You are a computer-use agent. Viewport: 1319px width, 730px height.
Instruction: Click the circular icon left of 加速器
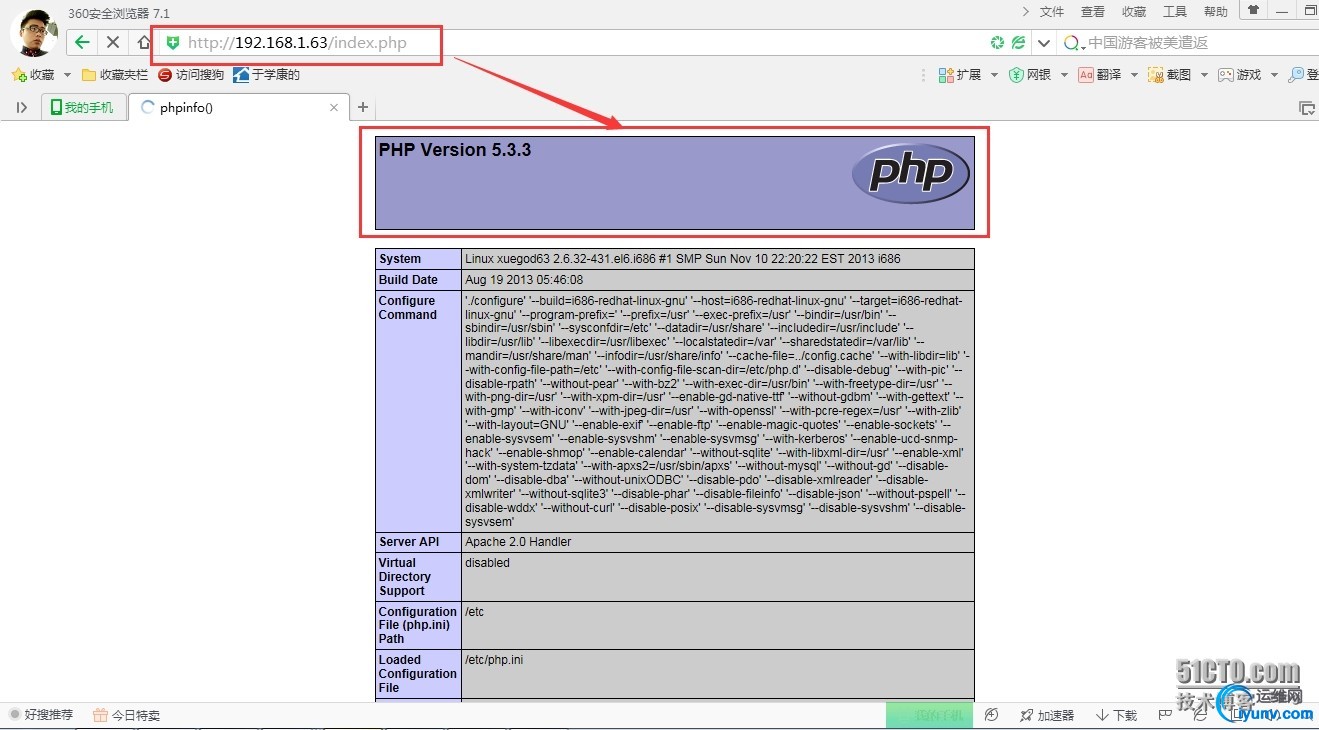(991, 715)
